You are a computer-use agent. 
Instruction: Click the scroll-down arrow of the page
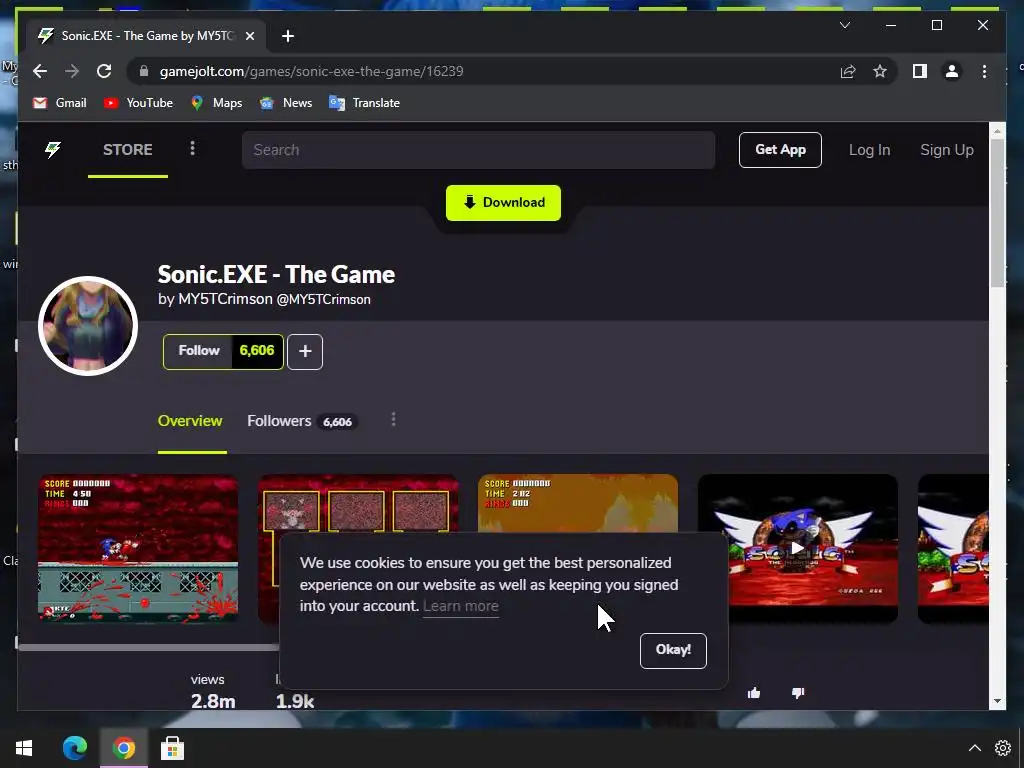(x=997, y=701)
